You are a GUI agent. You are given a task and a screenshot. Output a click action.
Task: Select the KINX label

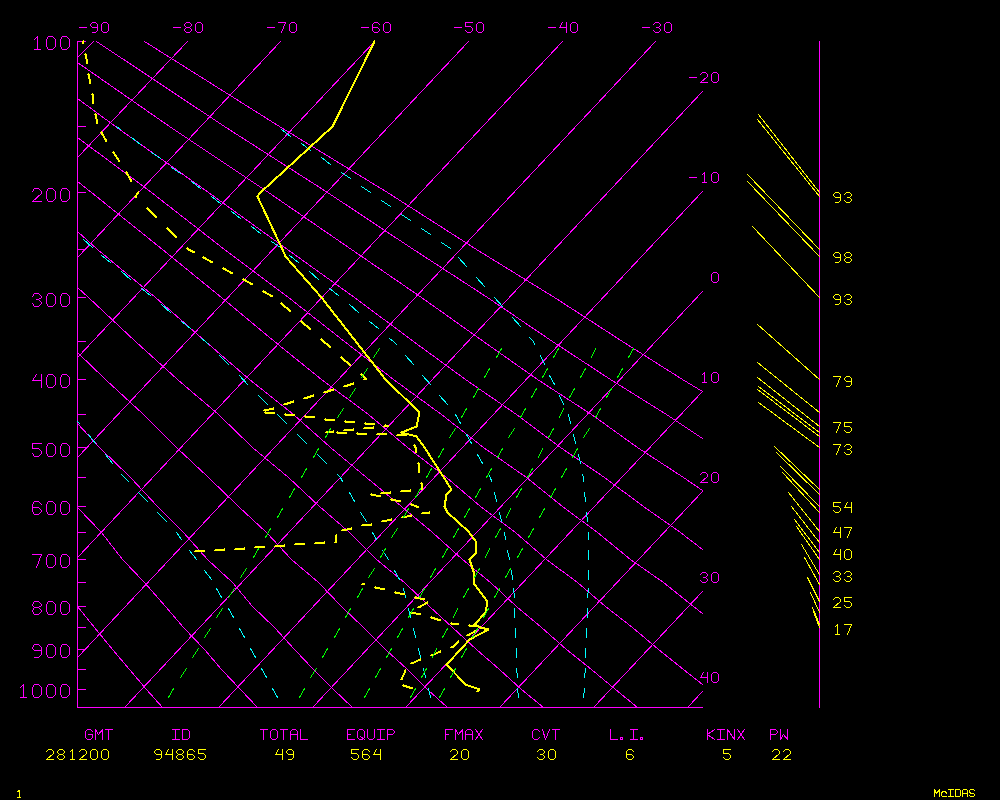[726, 735]
